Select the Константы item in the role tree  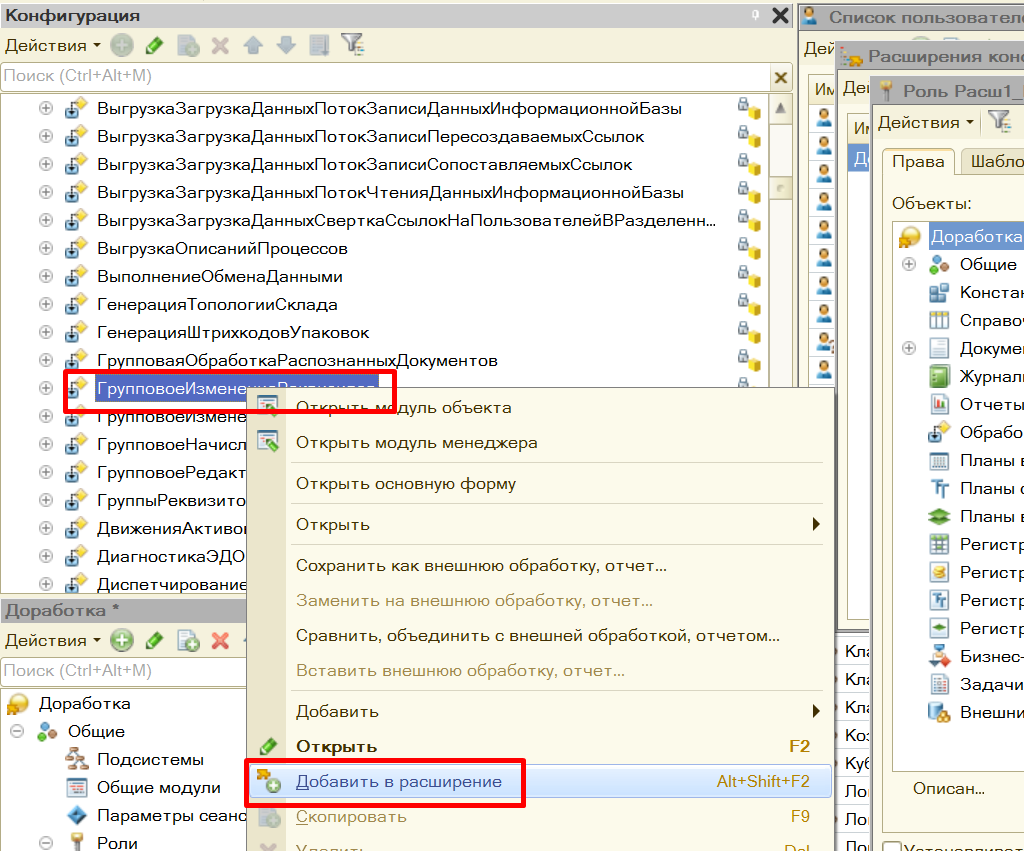point(991,293)
